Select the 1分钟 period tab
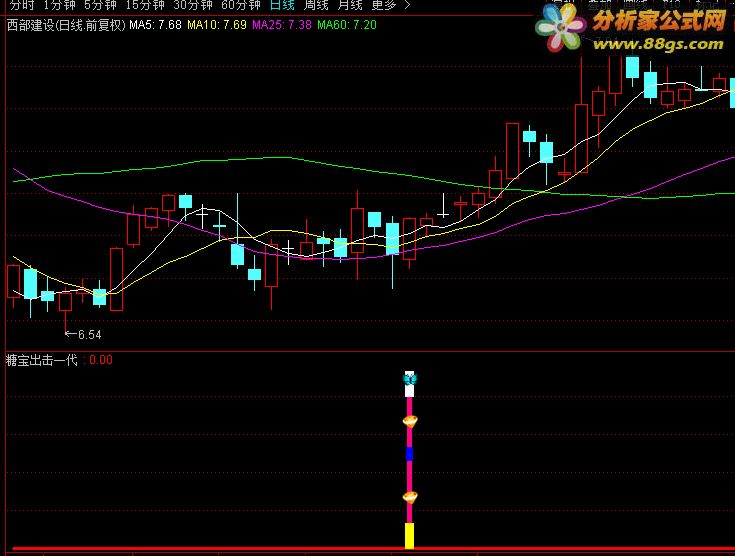This screenshot has width=735, height=556. 60,5
